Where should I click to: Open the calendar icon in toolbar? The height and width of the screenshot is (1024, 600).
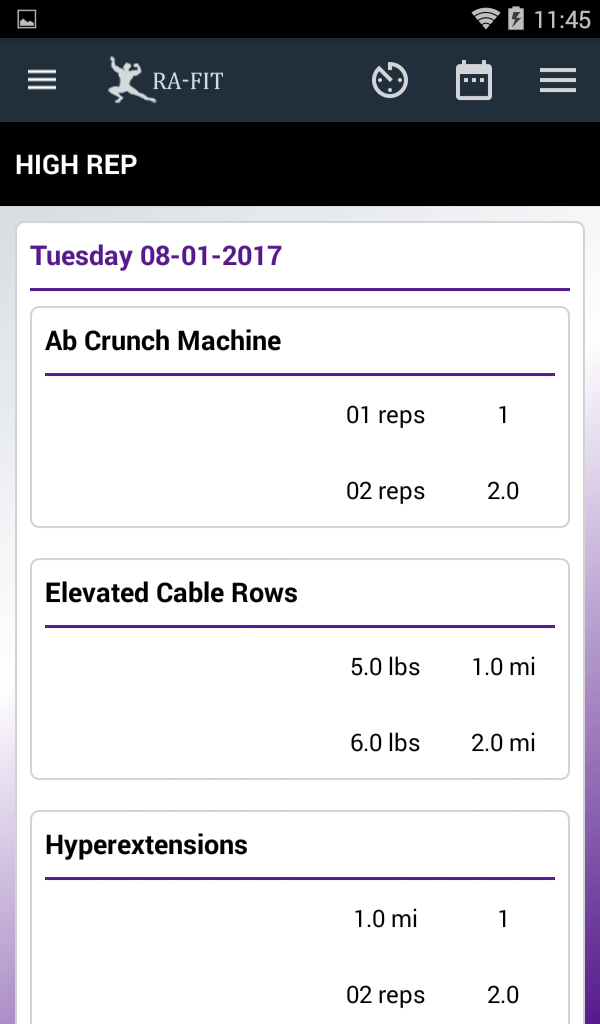click(474, 81)
